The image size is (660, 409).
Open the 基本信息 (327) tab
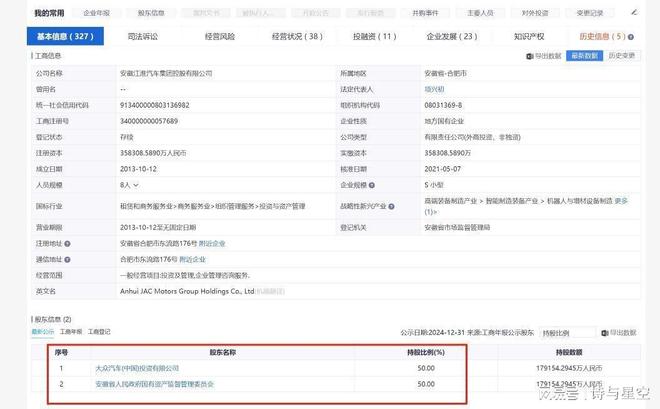point(65,36)
